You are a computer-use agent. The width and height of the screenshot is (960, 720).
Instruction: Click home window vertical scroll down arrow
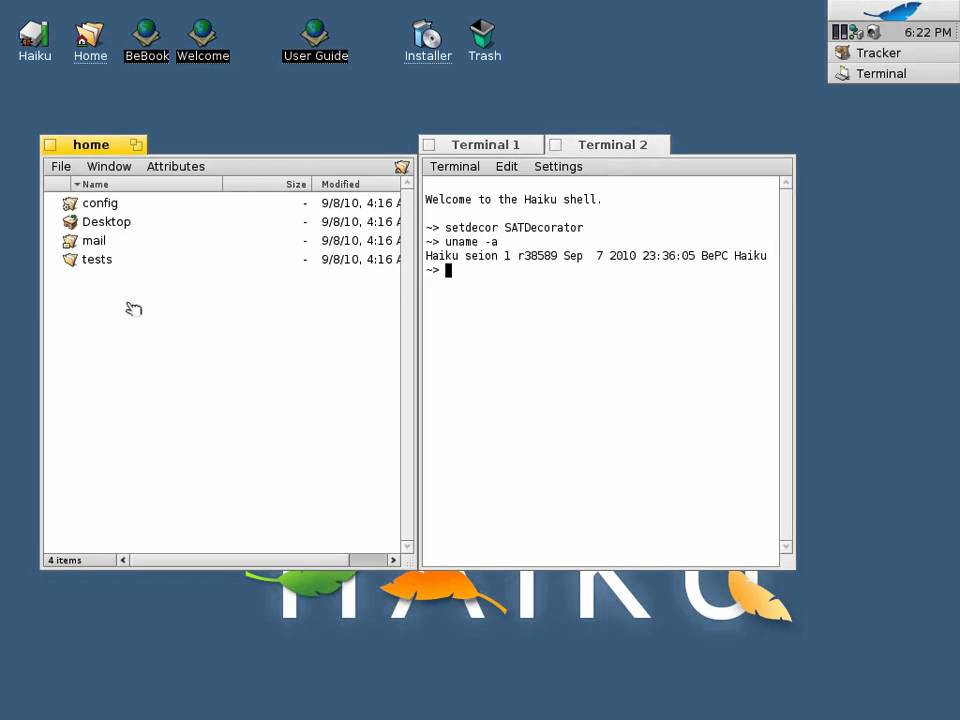point(407,546)
